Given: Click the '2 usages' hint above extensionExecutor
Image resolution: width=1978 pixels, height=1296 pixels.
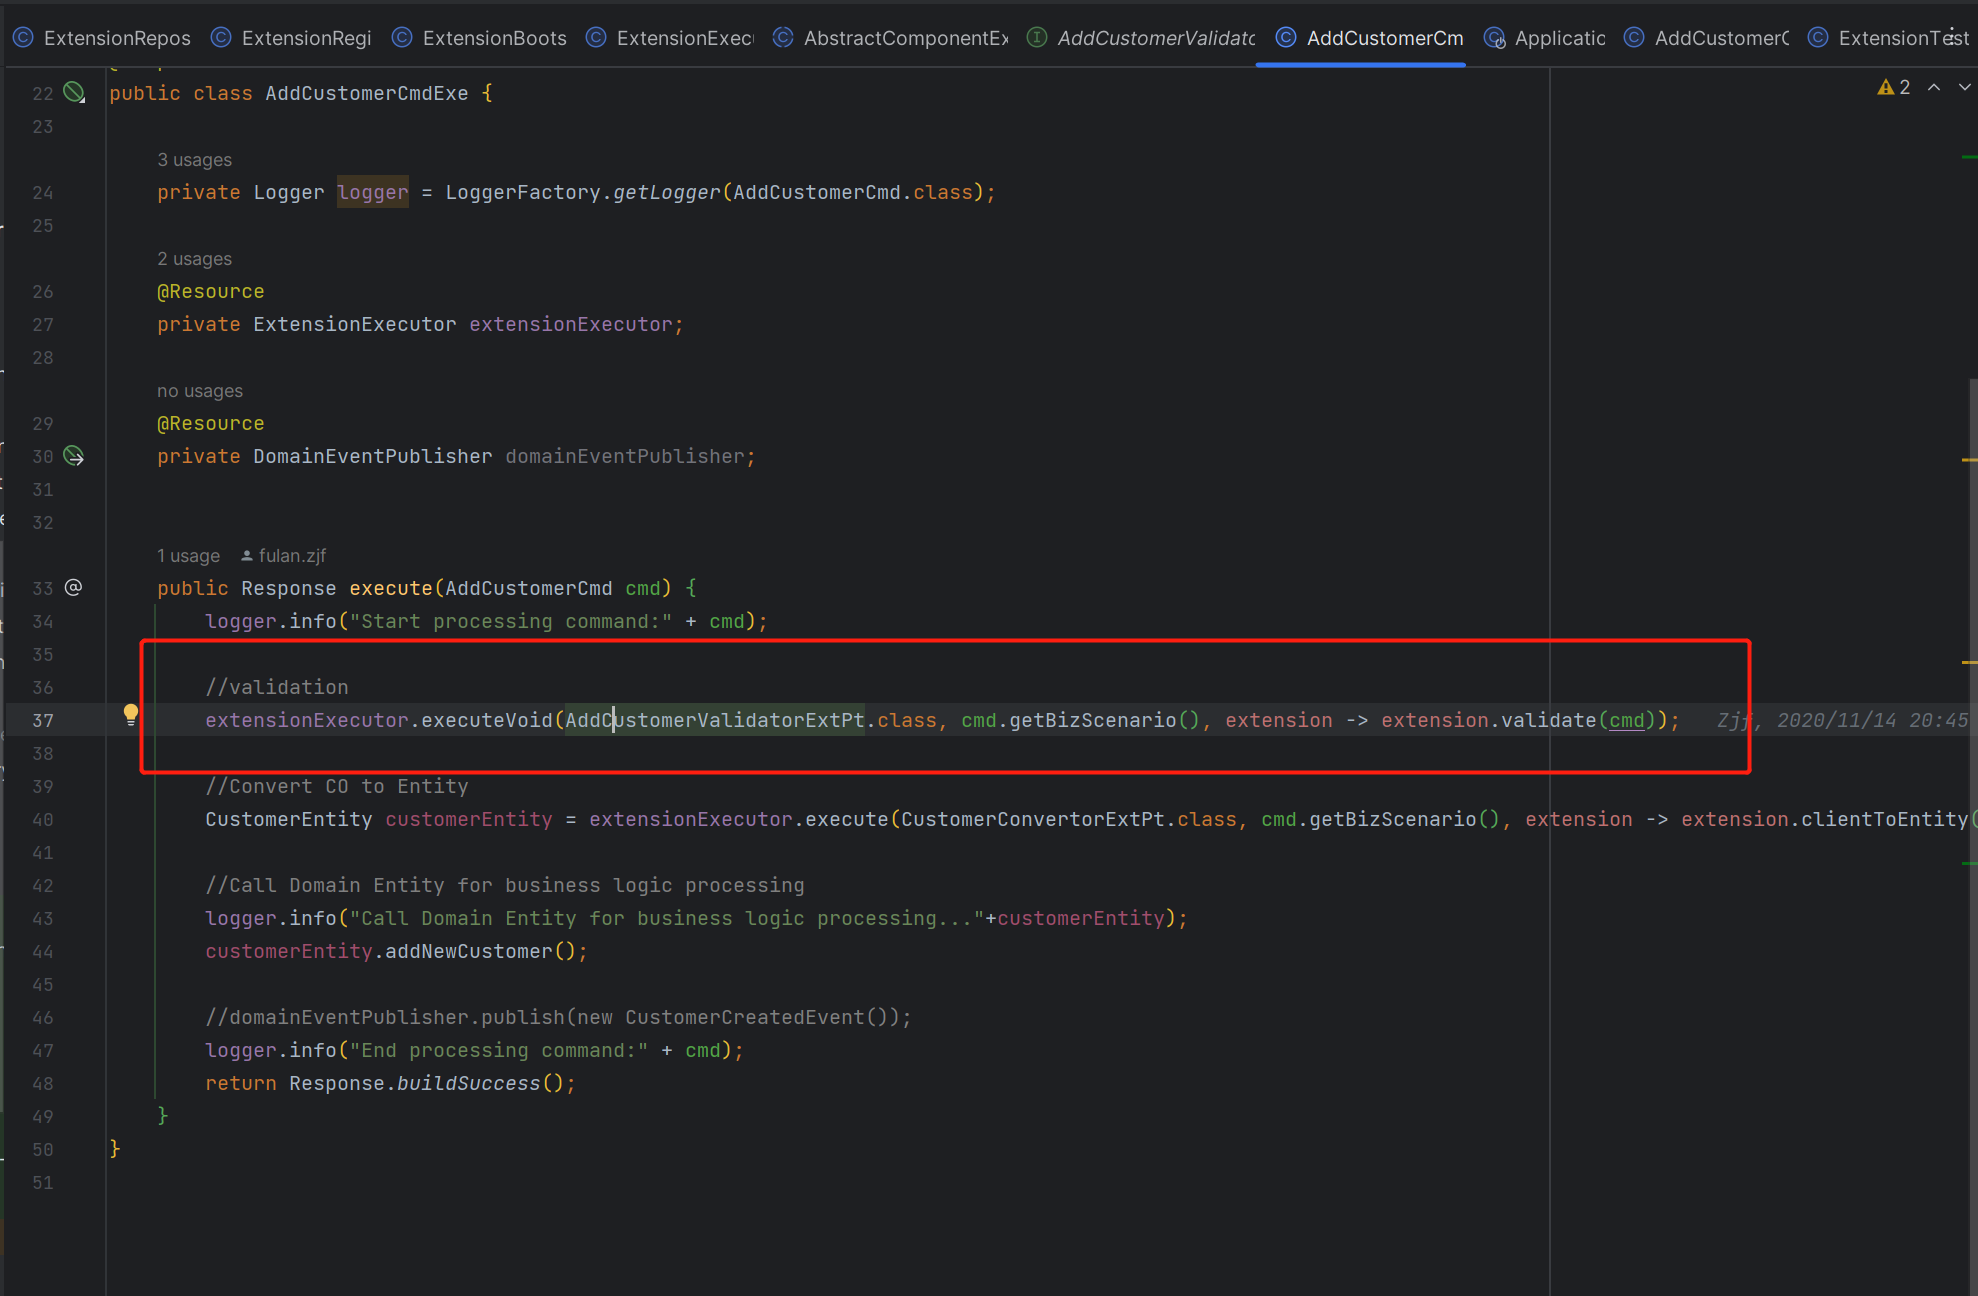Looking at the screenshot, I should coord(194,259).
